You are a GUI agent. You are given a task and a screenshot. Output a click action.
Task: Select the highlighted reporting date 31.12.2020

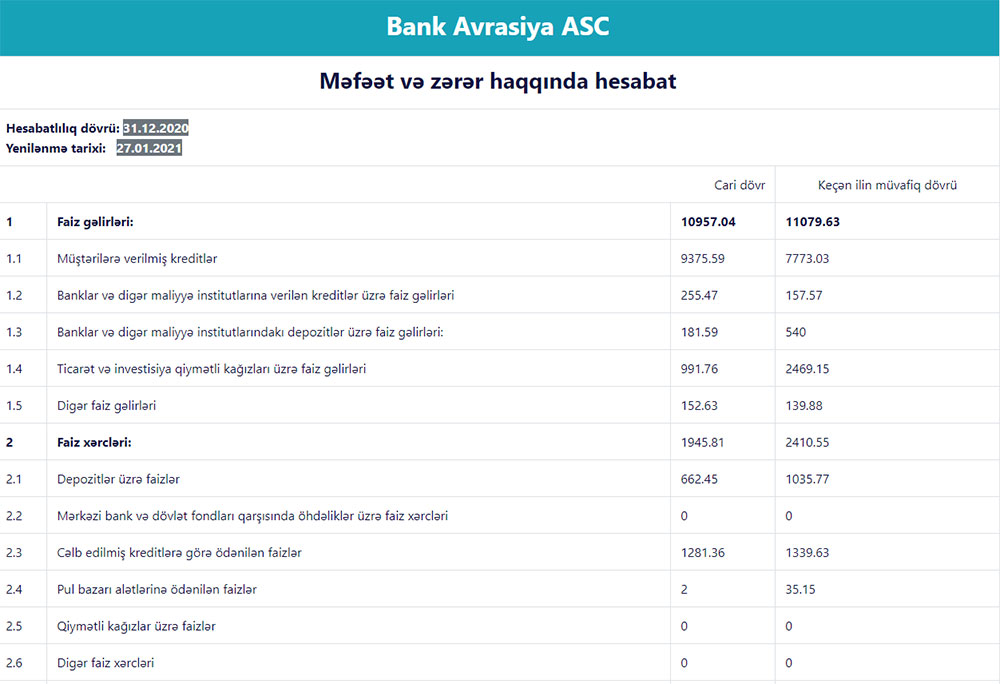coord(155,129)
